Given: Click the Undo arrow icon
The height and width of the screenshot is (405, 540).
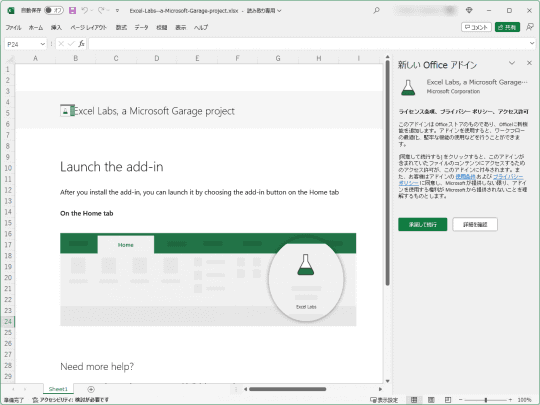Looking at the screenshot, I should click(x=84, y=11).
